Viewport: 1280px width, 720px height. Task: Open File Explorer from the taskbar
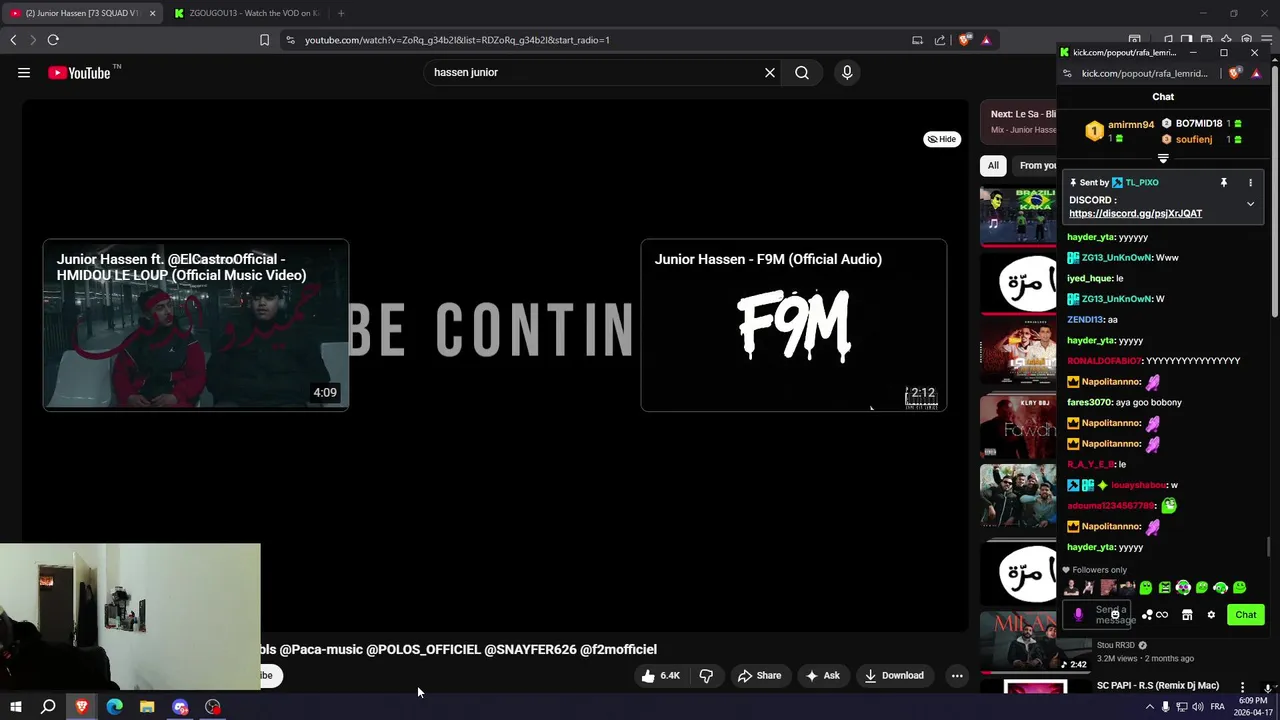pyautogui.click(x=147, y=707)
